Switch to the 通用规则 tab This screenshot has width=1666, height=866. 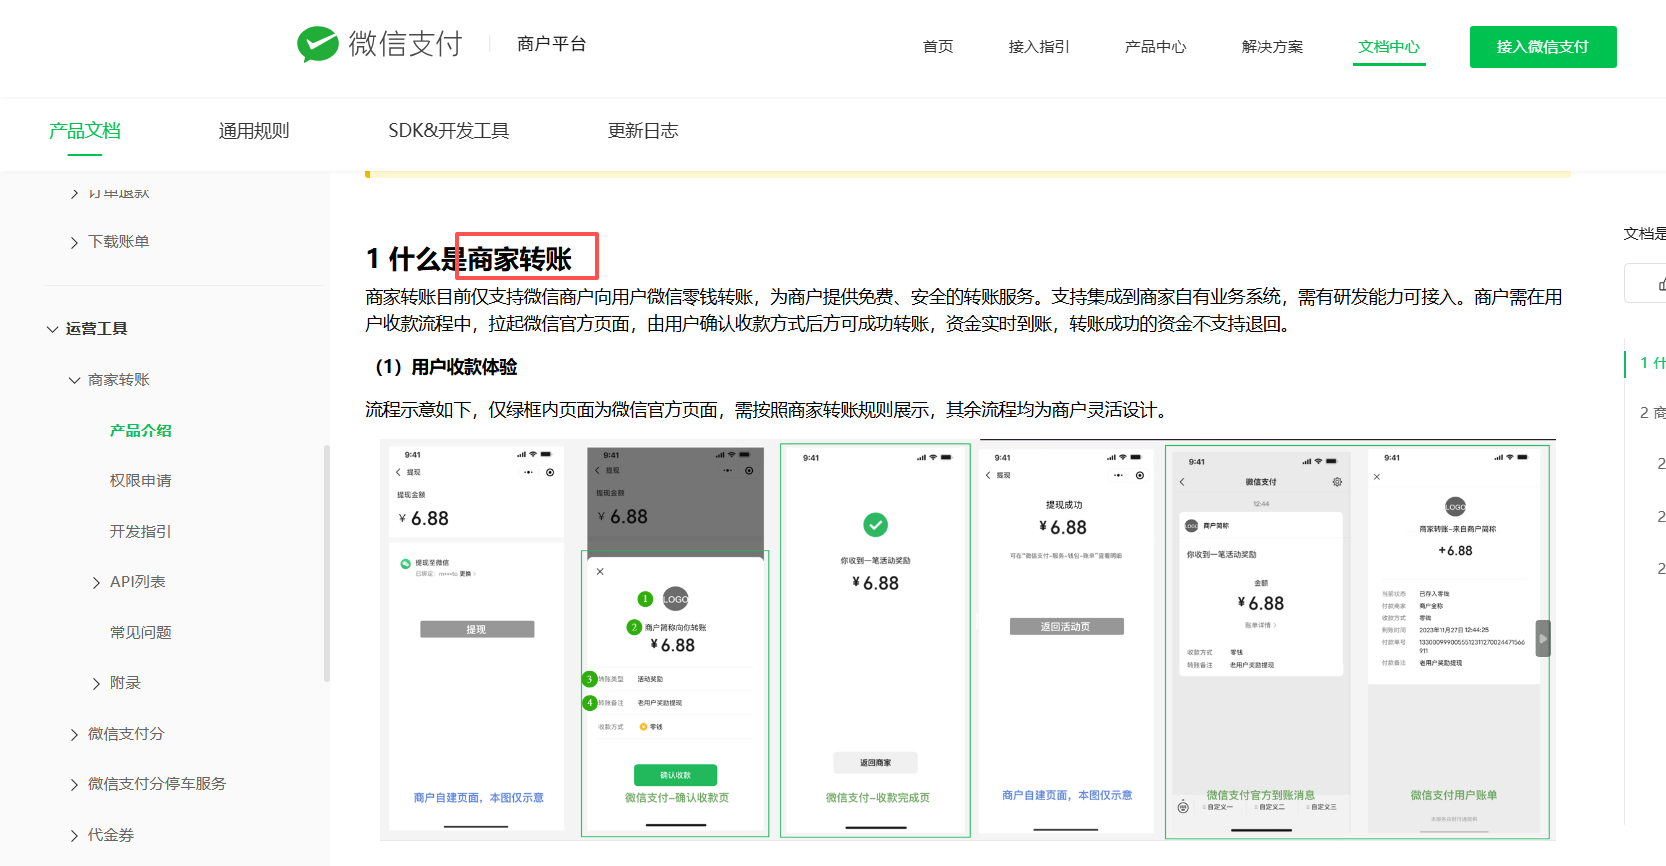click(254, 131)
